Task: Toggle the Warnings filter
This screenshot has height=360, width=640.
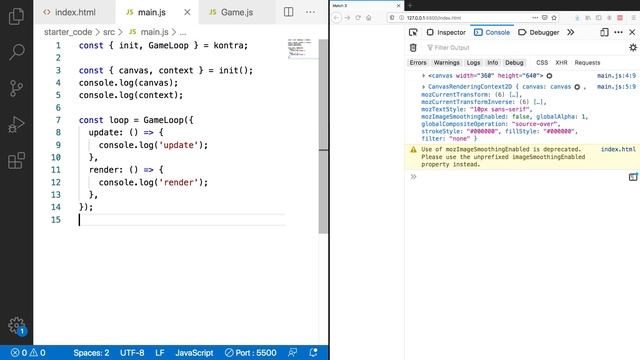Action: (x=446, y=62)
